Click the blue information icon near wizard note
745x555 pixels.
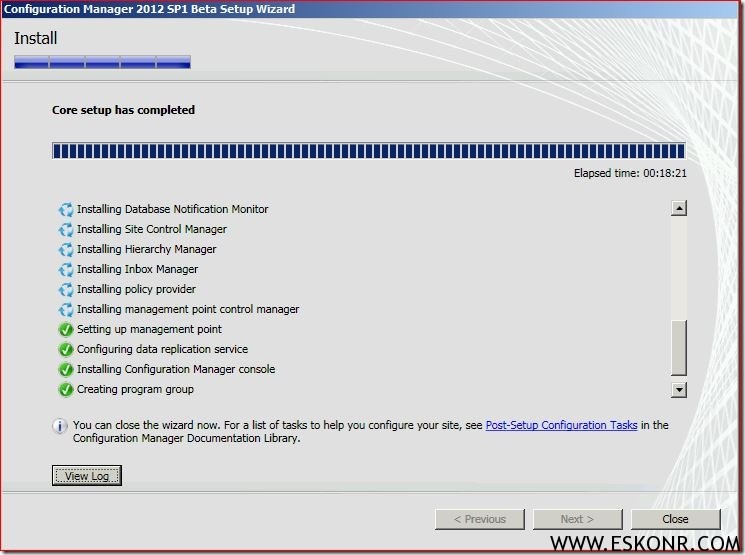(59, 426)
